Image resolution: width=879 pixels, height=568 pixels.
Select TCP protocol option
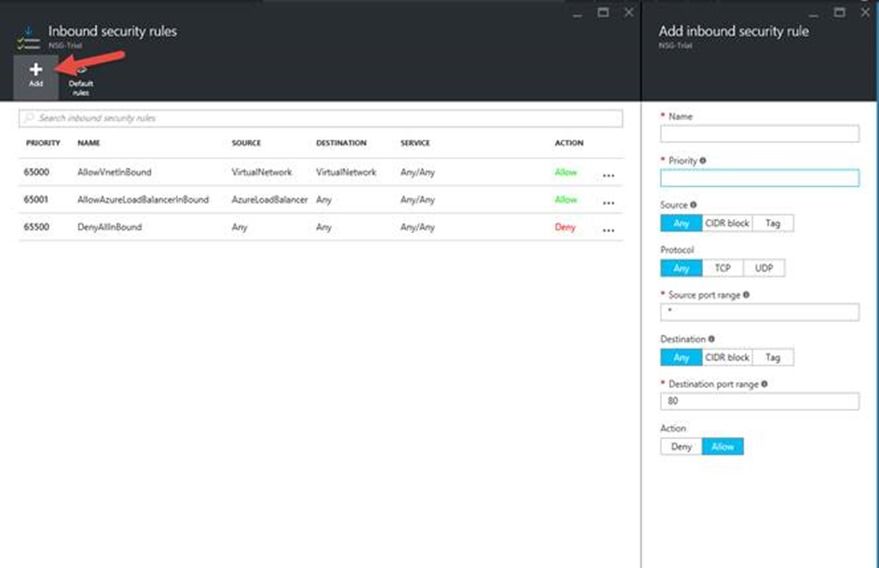[x=723, y=268]
